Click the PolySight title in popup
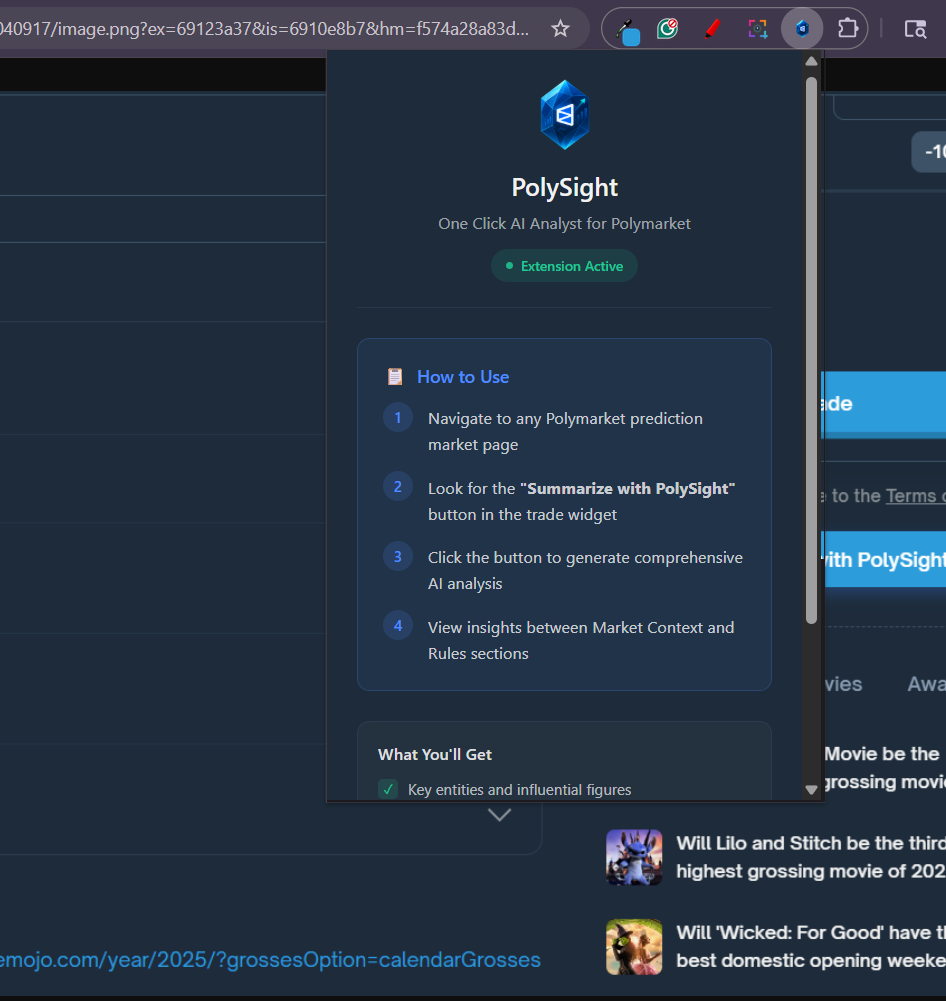946x1001 pixels. click(x=564, y=188)
